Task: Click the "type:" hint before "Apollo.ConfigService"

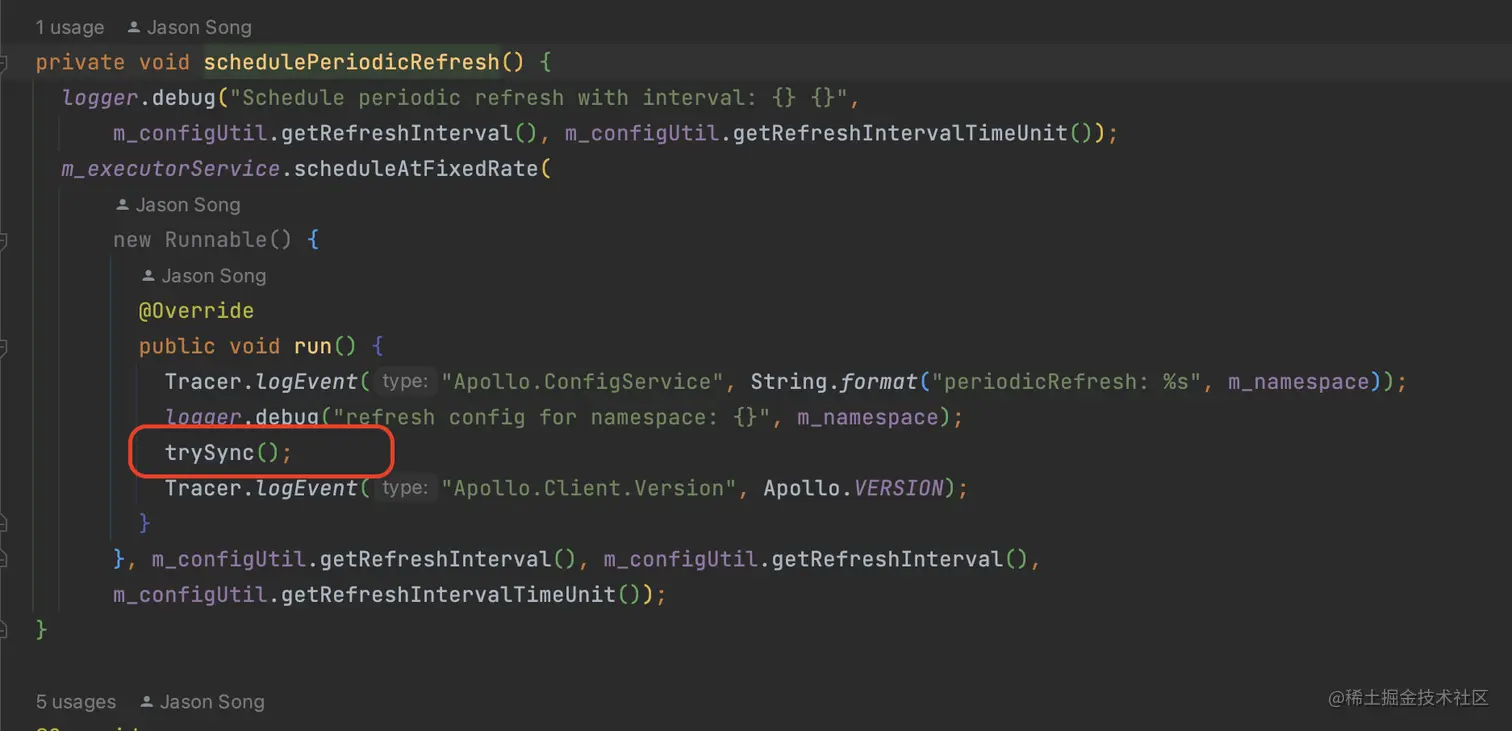Action: [x=405, y=382]
